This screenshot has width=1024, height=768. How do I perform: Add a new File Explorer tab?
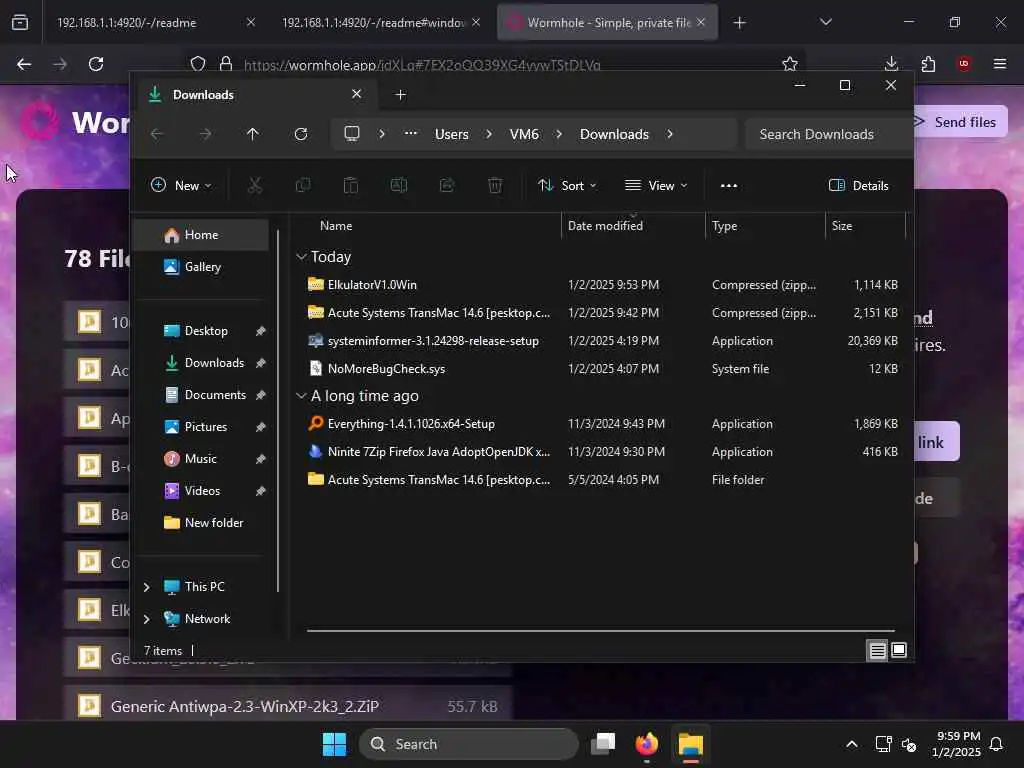[x=401, y=95]
